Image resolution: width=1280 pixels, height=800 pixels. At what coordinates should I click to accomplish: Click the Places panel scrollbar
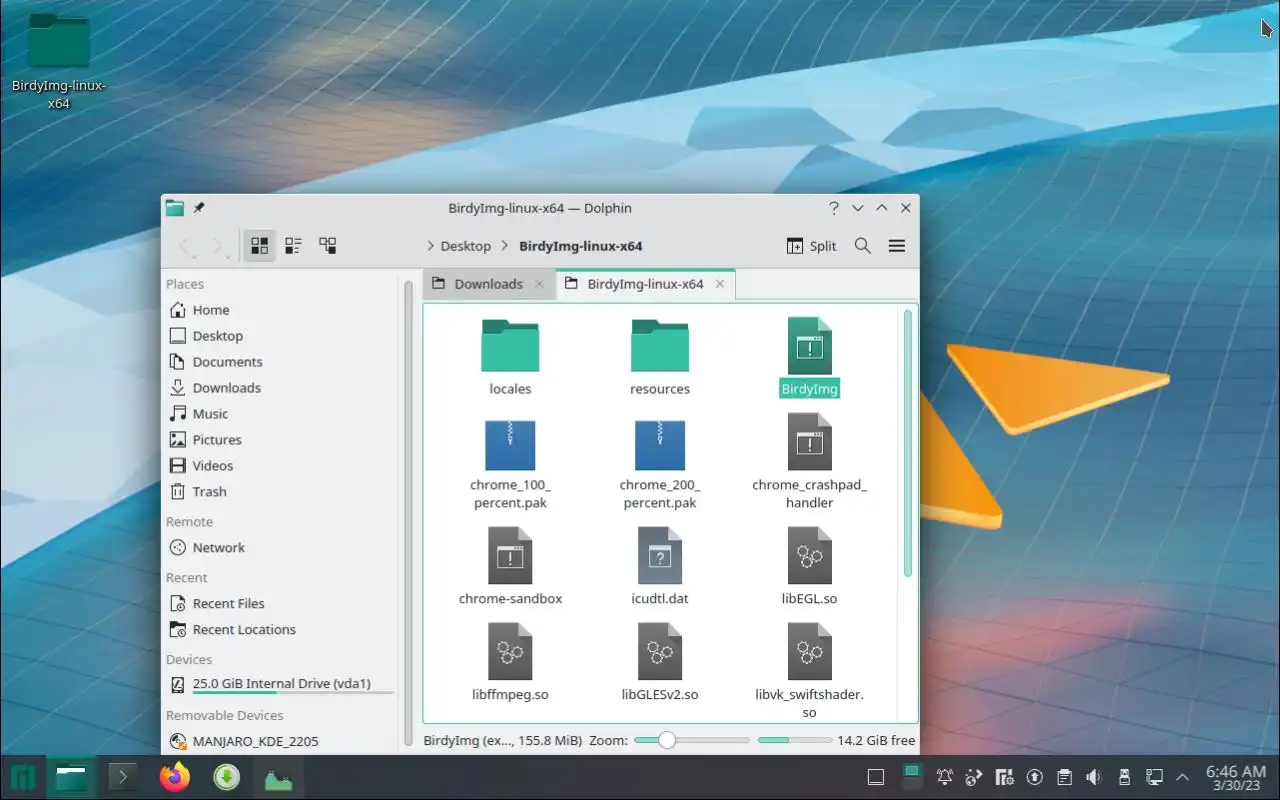408,512
